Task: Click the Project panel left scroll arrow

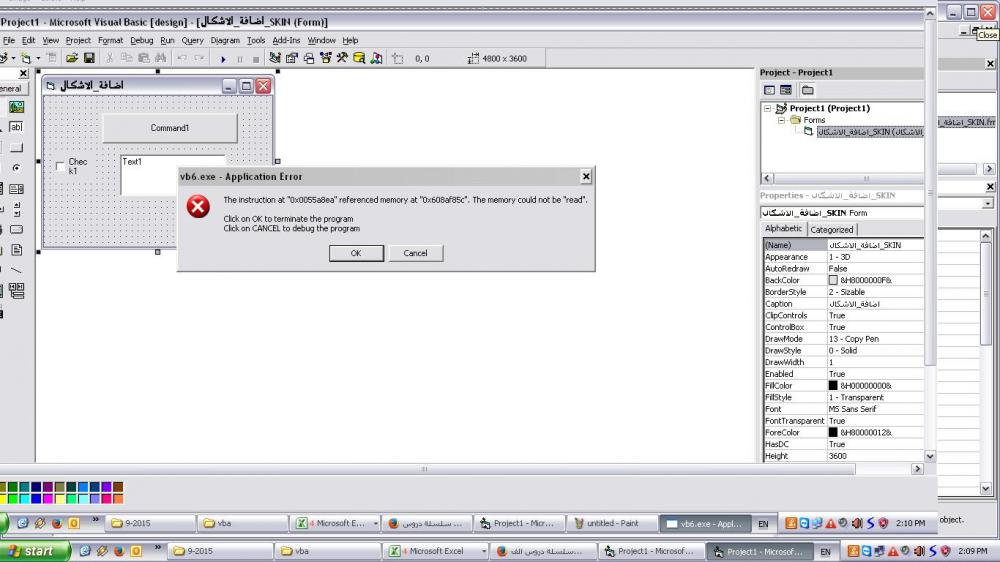Action: 767,179
